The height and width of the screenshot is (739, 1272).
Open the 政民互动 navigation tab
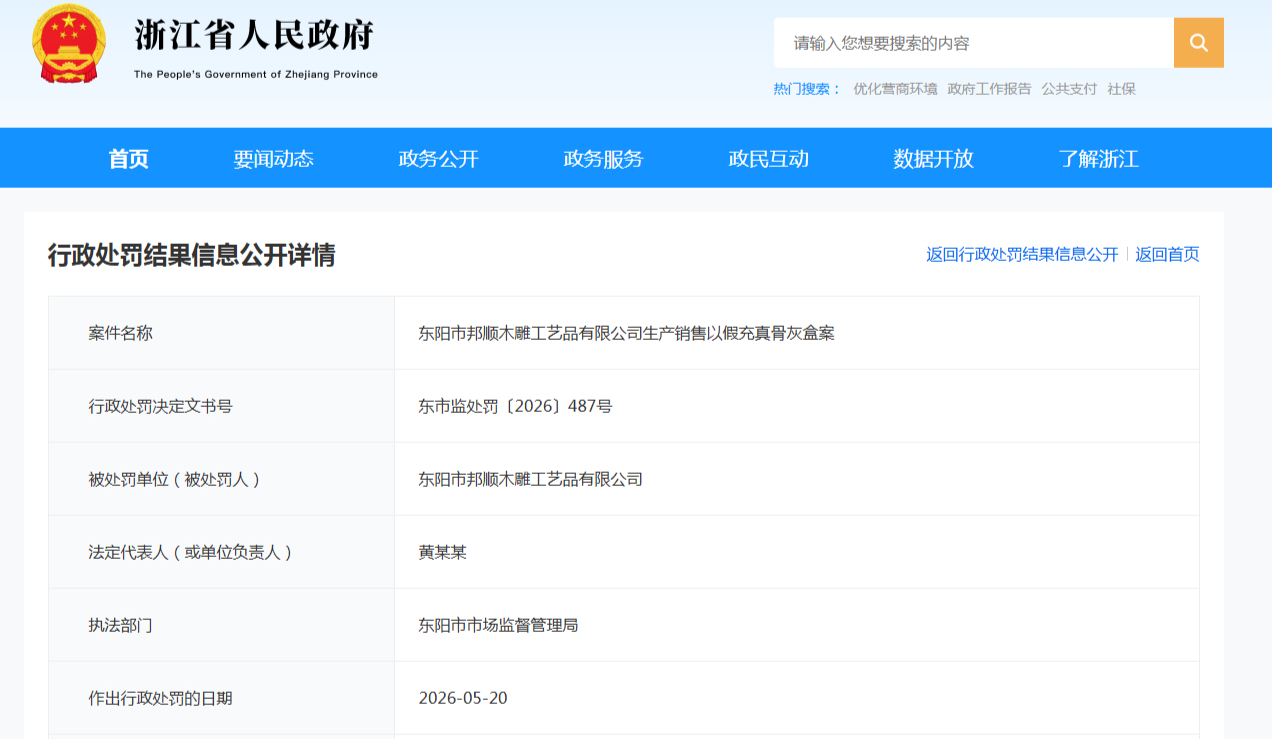pos(769,158)
